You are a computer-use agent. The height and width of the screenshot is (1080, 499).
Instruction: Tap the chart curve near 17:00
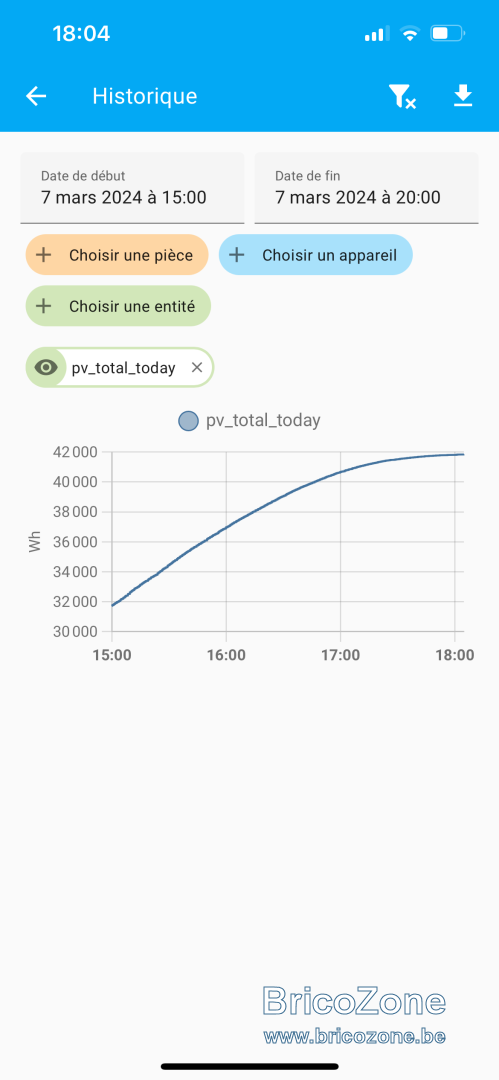click(x=340, y=472)
